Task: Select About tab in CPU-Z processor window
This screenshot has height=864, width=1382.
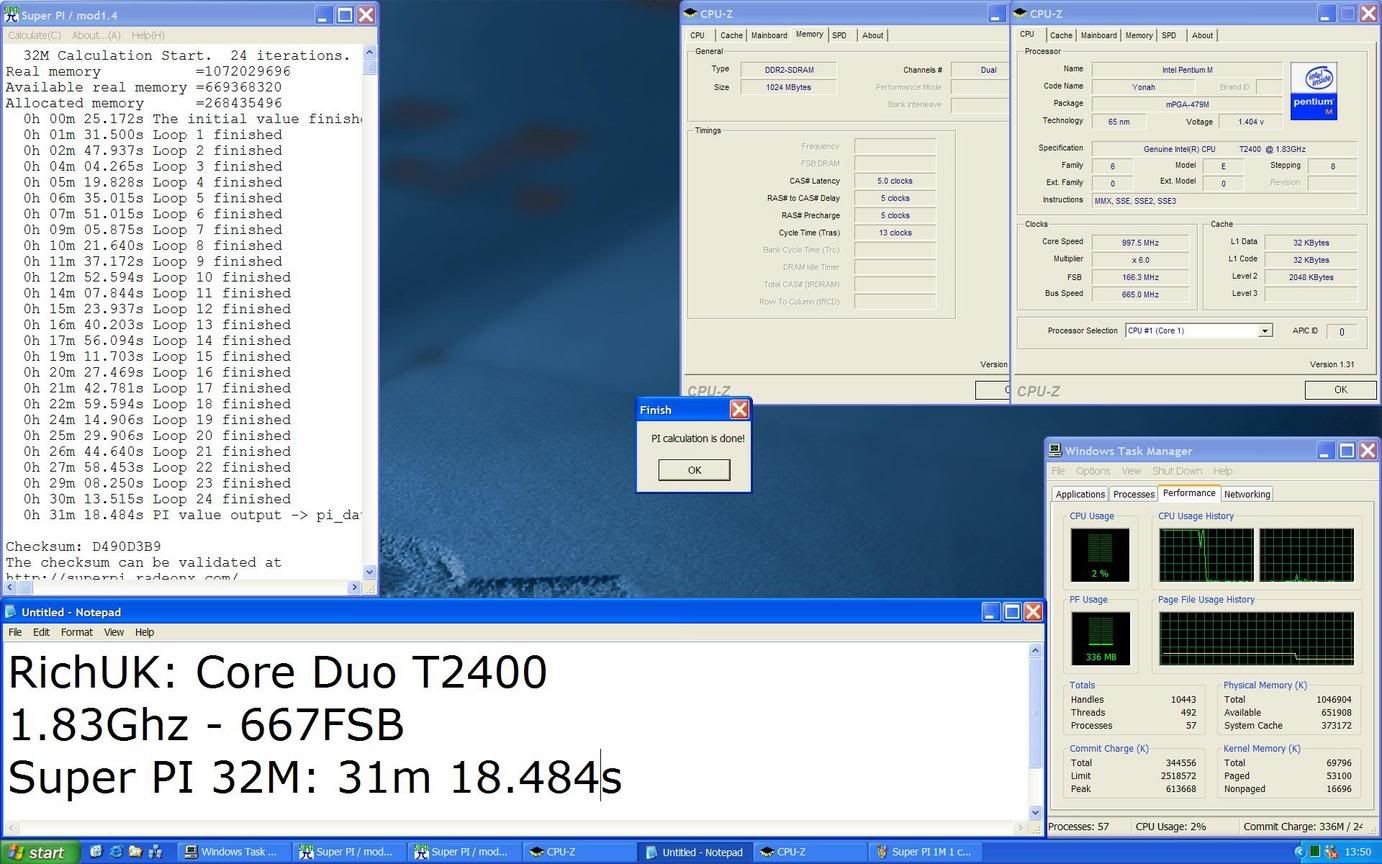Action: point(1202,35)
